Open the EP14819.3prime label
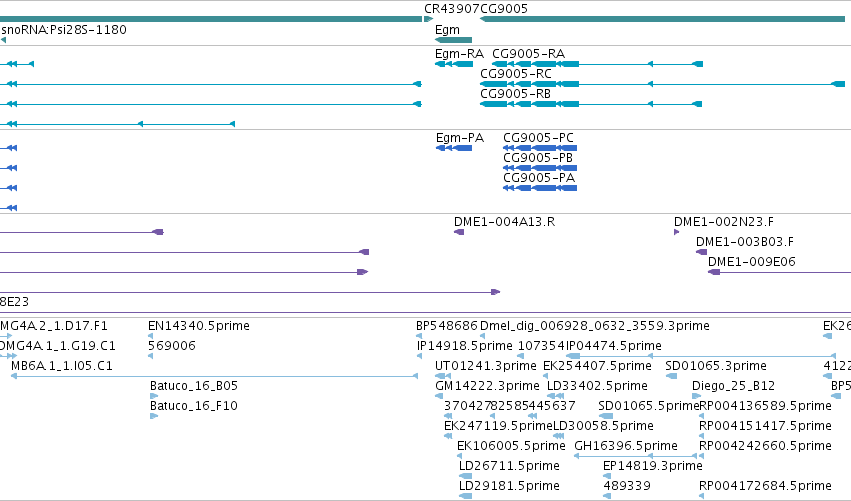Screen dimensions: 851x501 coord(653,467)
